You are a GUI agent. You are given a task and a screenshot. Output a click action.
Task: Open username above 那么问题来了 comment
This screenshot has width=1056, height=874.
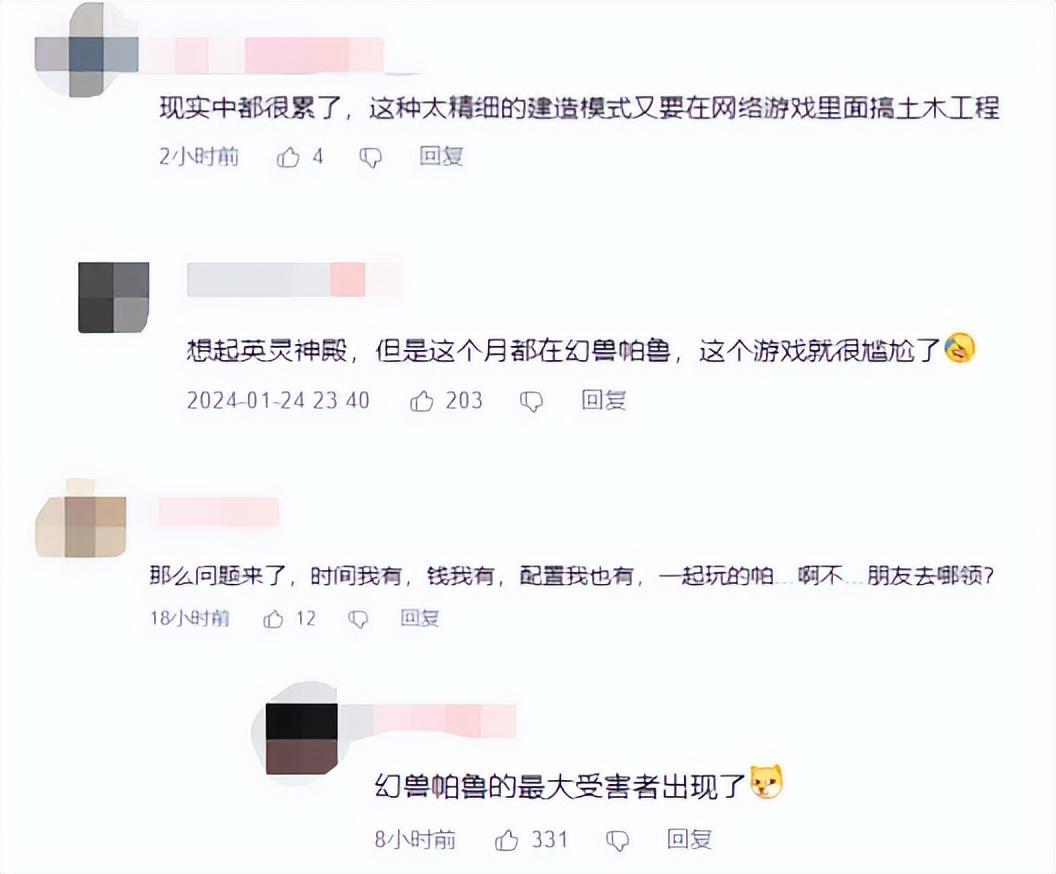219,512
